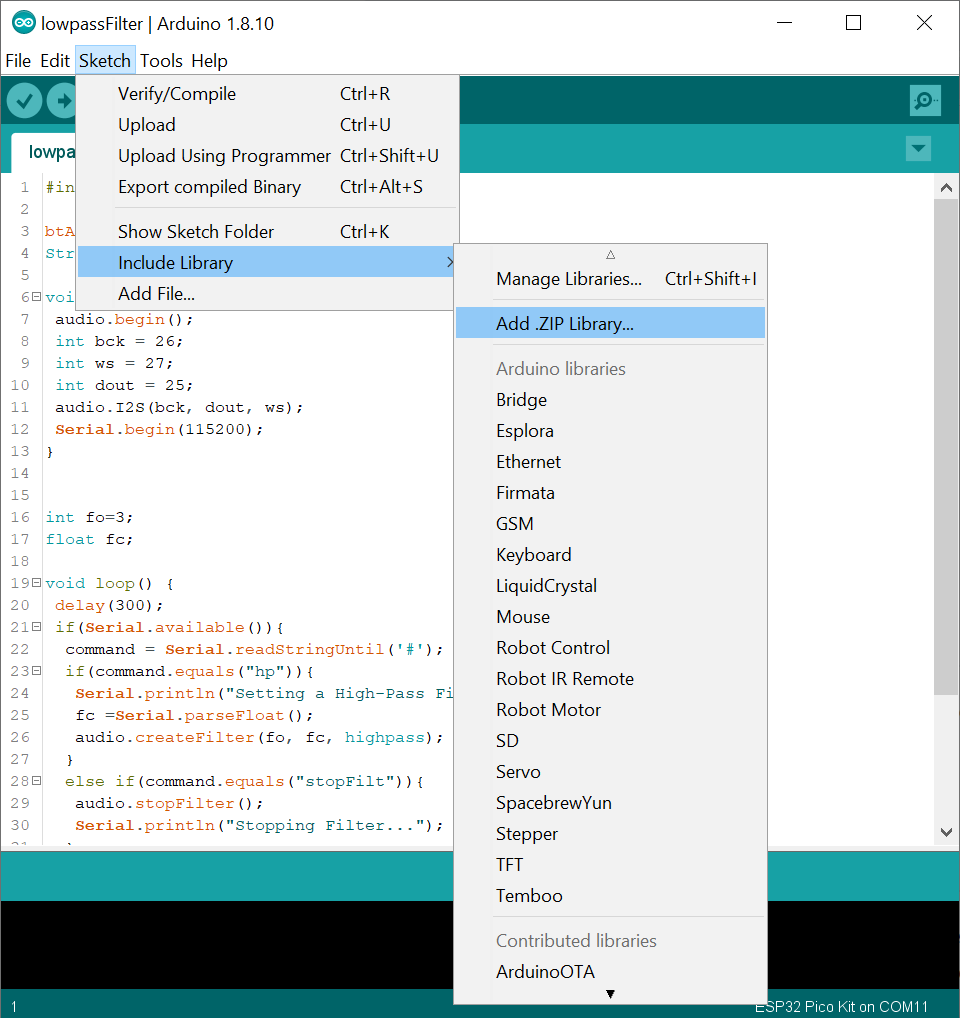The image size is (960, 1018).
Task: Open the Tools menu
Action: tap(161, 61)
